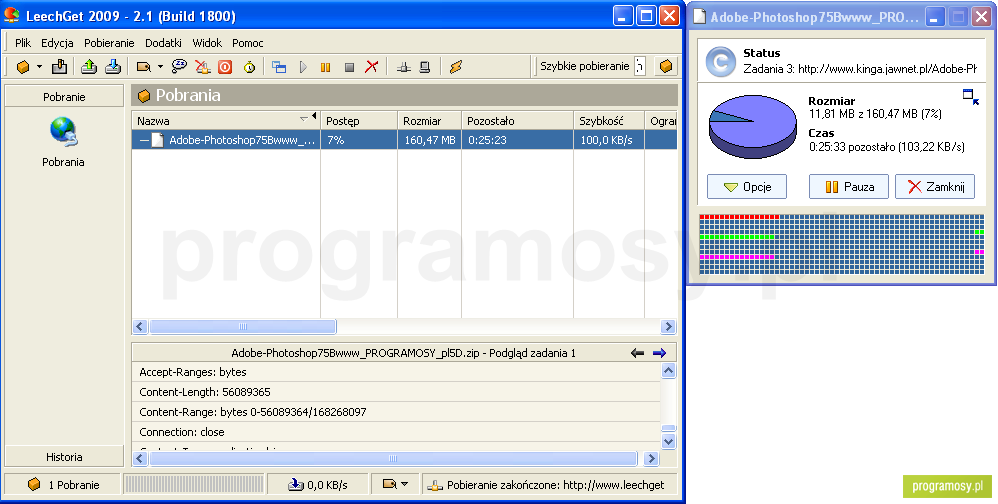998x504 pixels.
Task: Click right arrow of downloads list horizontal scrollbar
Action: point(668,326)
